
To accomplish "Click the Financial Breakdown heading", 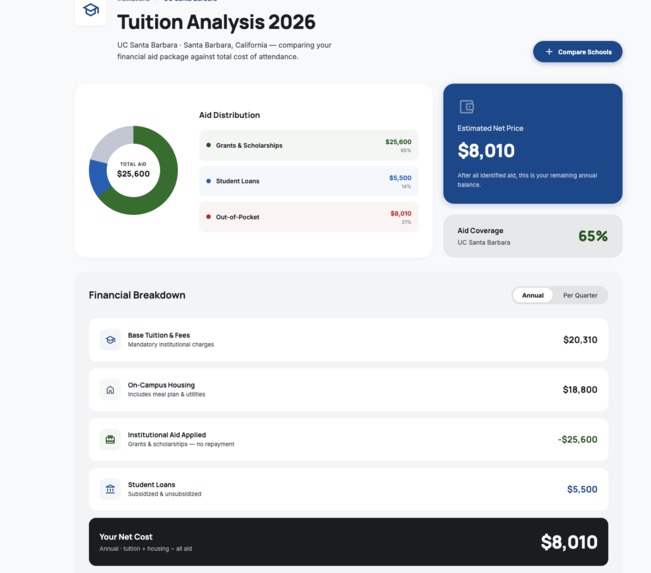I will coord(137,295).
